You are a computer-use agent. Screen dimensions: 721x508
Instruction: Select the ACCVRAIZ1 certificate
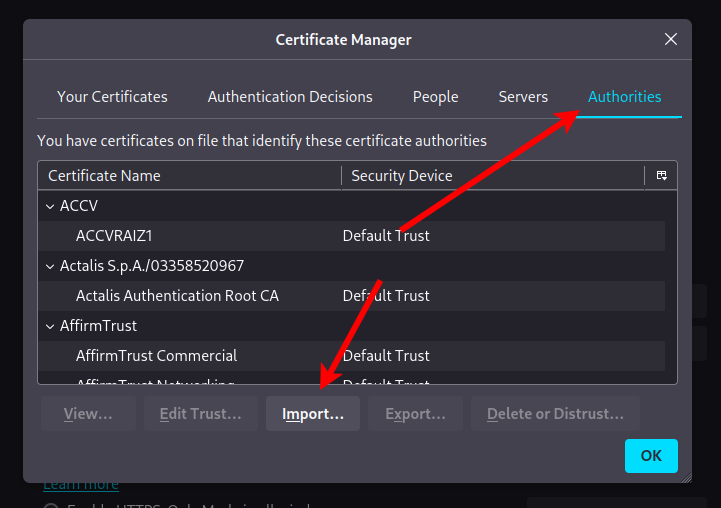(x=113, y=236)
